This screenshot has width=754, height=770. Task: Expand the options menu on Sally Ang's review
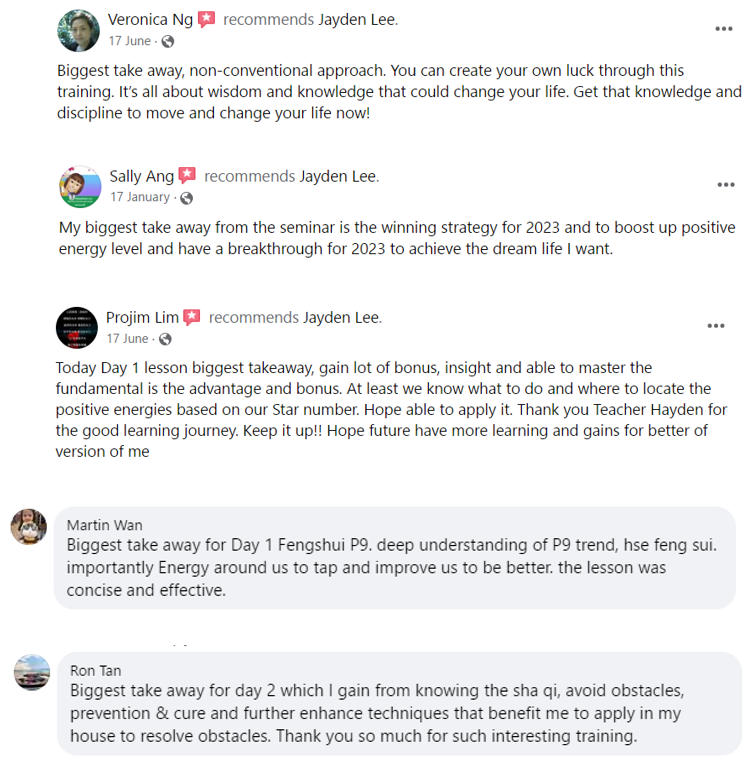(726, 185)
